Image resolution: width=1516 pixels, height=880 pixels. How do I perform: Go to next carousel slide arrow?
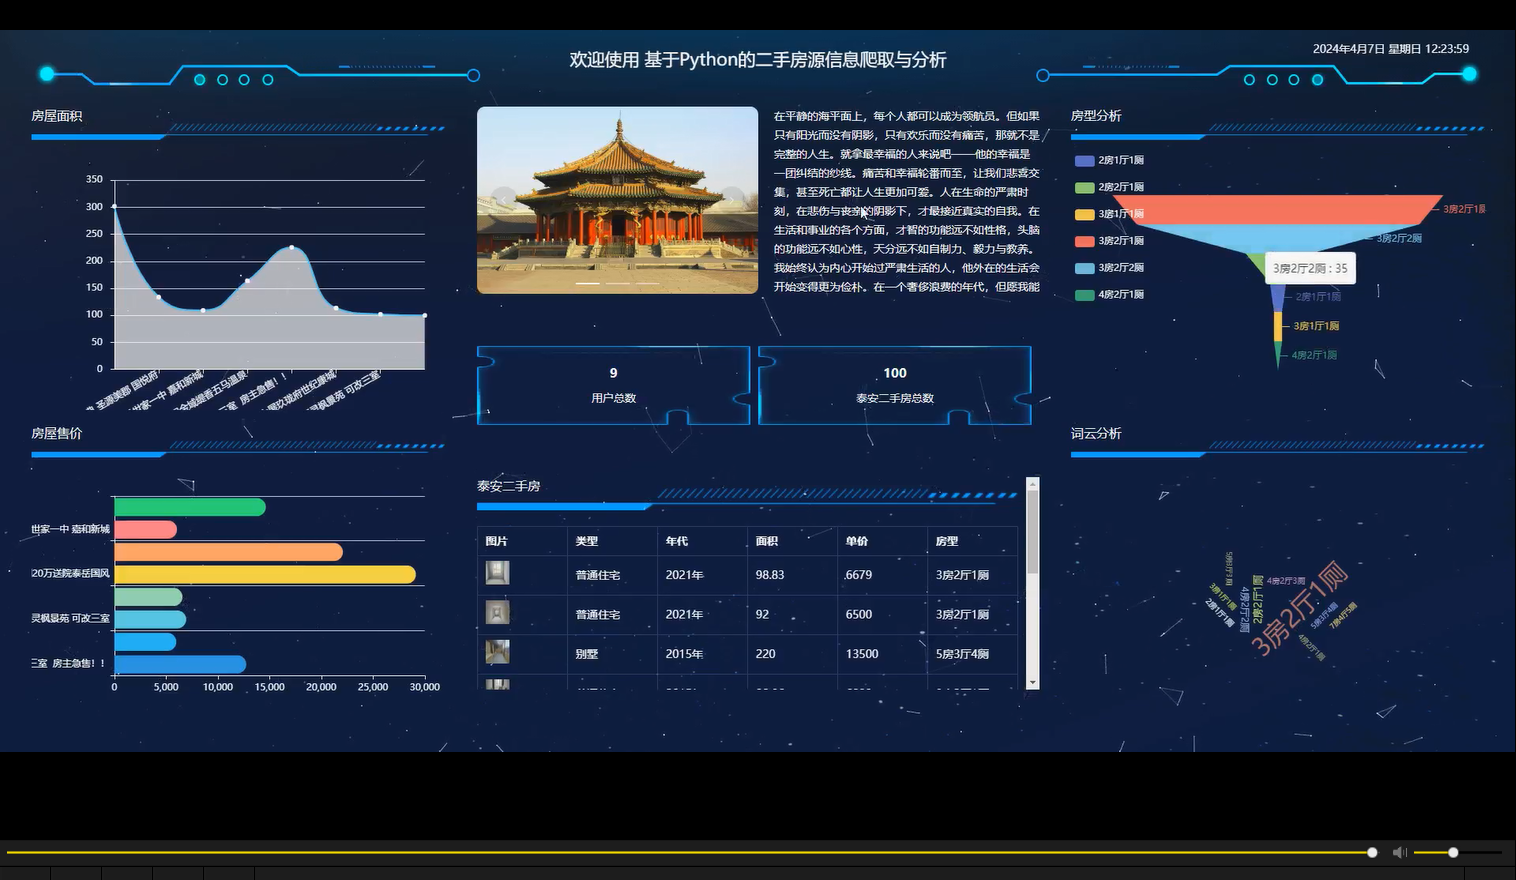click(x=733, y=200)
